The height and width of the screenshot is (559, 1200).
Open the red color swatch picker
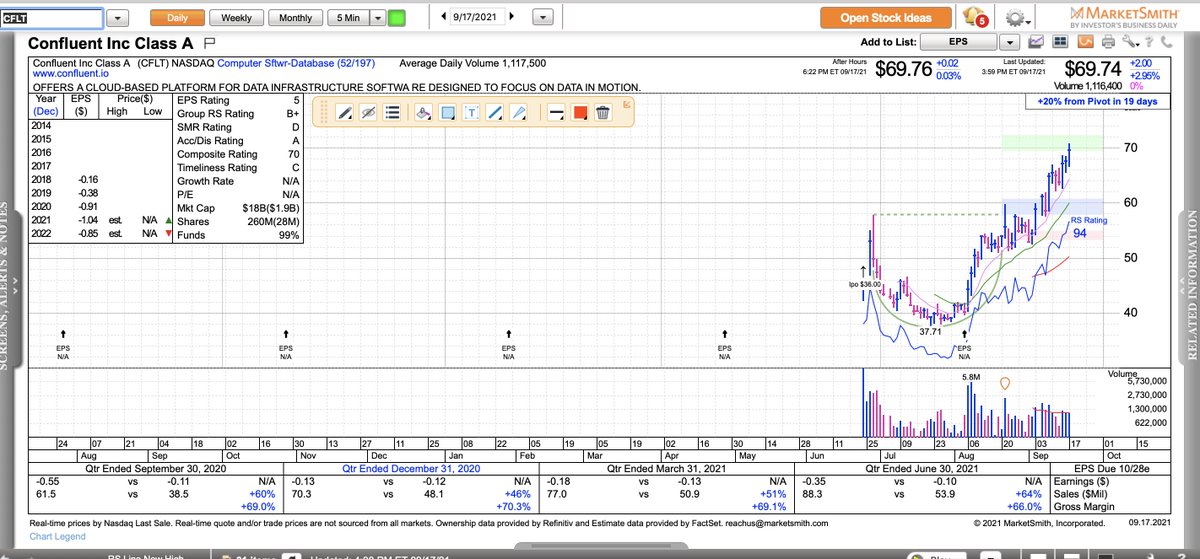click(579, 113)
